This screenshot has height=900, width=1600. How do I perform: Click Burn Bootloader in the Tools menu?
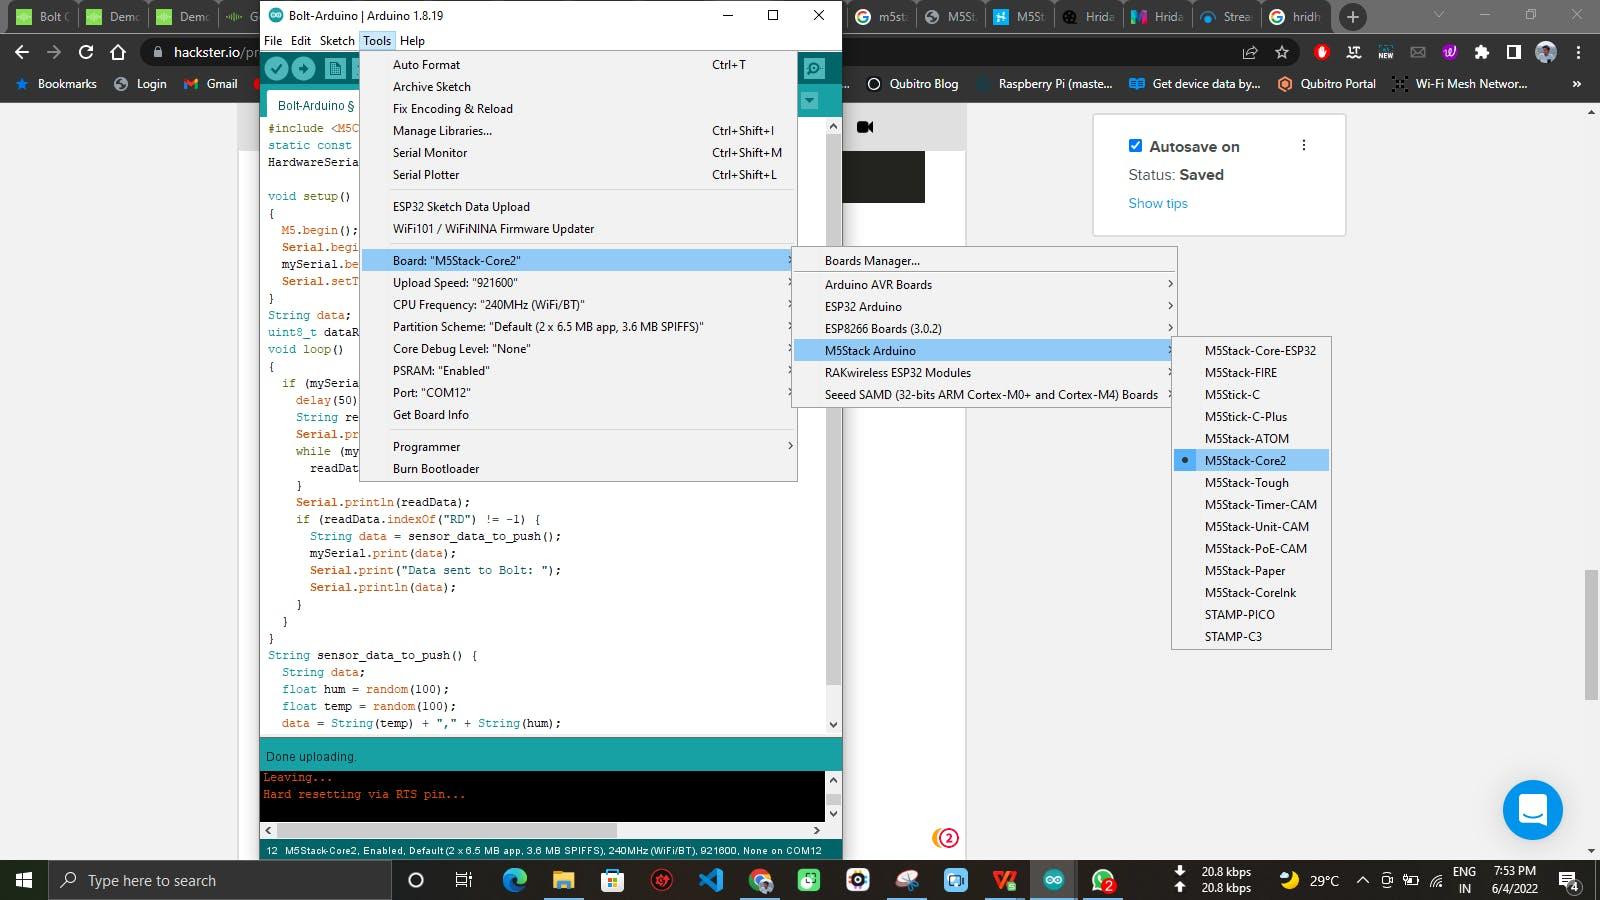pos(579,469)
